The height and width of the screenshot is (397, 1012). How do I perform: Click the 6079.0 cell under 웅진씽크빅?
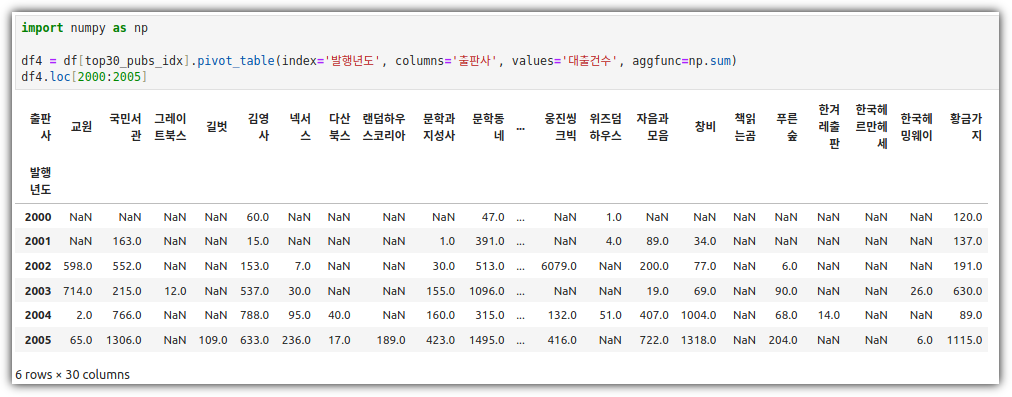560,265
